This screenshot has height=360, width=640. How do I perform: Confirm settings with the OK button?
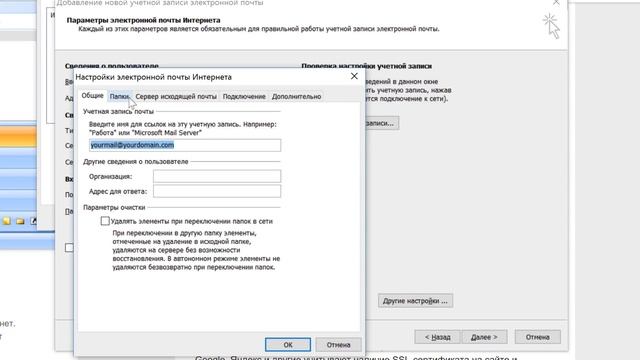click(x=288, y=344)
